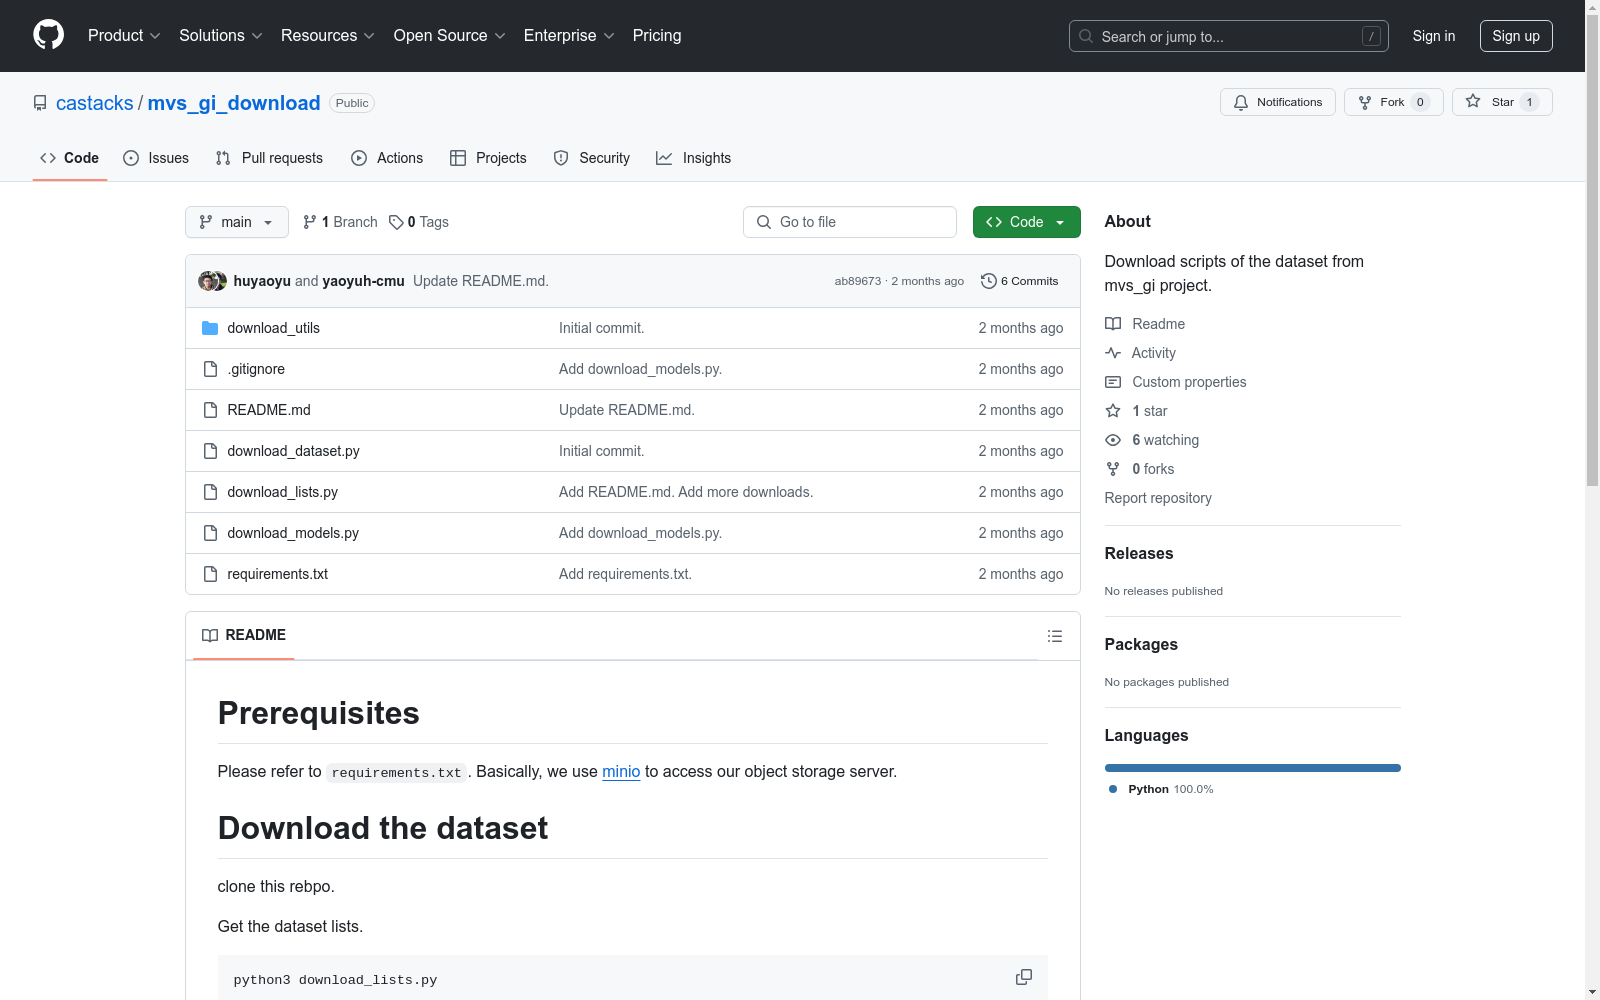Click the file icon next to download_models.py
The image size is (1600, 1000).
point(210,533)
